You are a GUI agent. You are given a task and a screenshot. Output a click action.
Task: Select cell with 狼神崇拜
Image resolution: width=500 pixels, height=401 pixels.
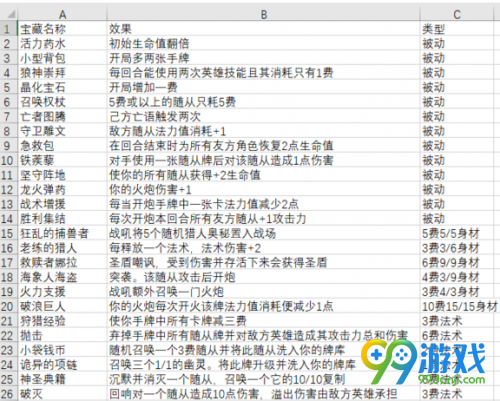(x=62, y=73)
